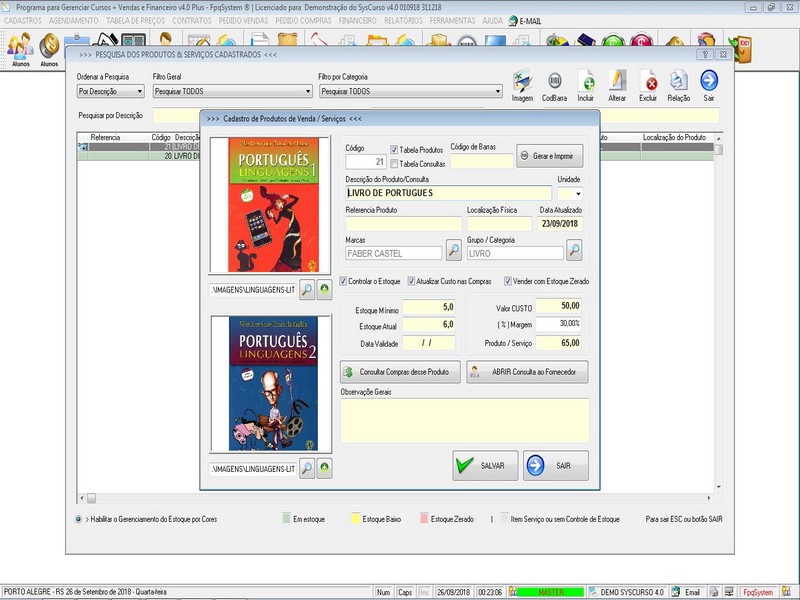Screen dimensions: 800x600
Task: Click the SALVAR button
Action: 485,465
